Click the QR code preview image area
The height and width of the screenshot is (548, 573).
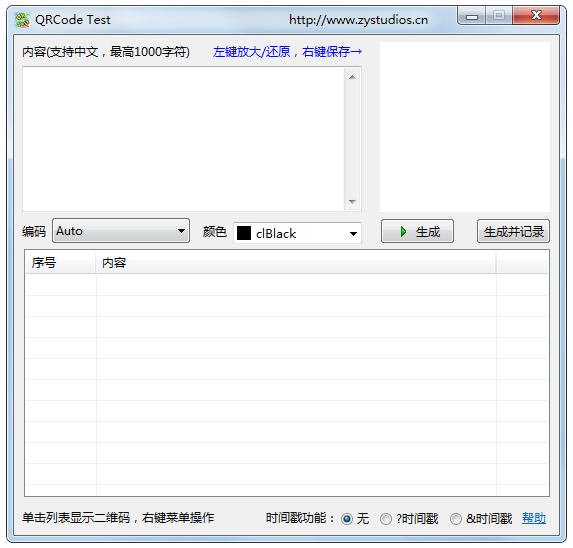pyautogui.click(x=465, y=127)
